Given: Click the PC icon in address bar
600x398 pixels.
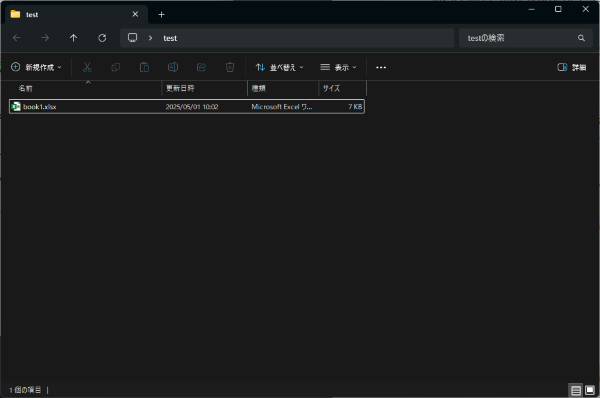Looking at the screenshot, I should point(132,38).
